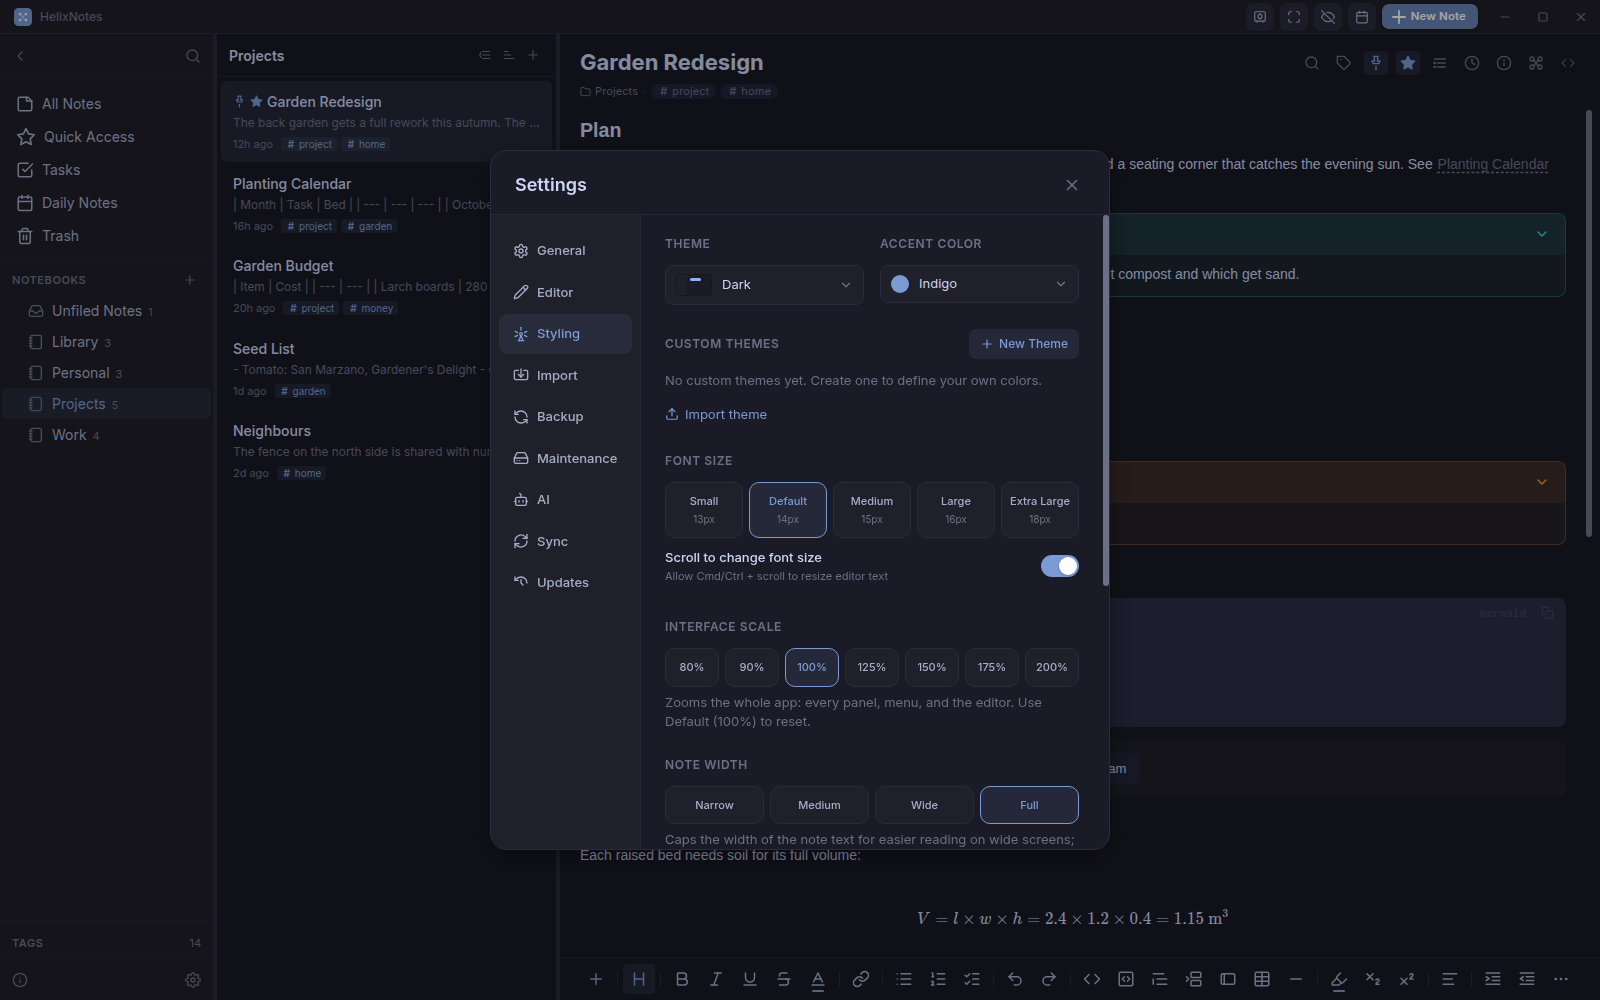Choose Wide note width

pyautogui.click(x=924, y=805)
